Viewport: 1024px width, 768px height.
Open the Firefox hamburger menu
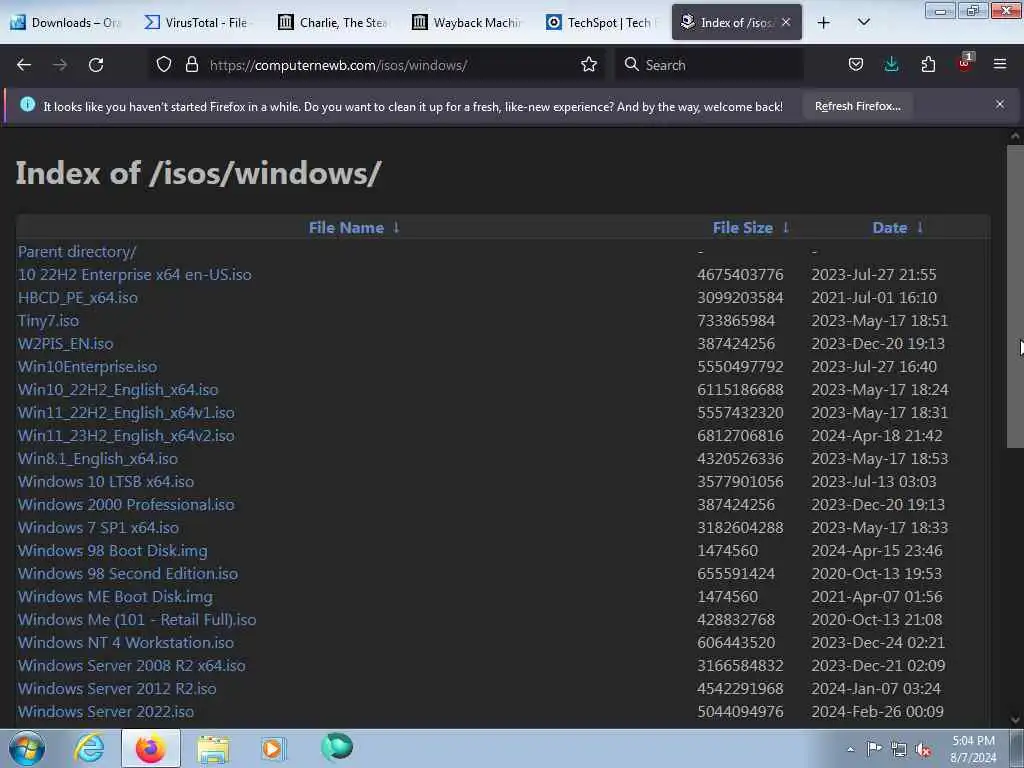(1000, 64)
